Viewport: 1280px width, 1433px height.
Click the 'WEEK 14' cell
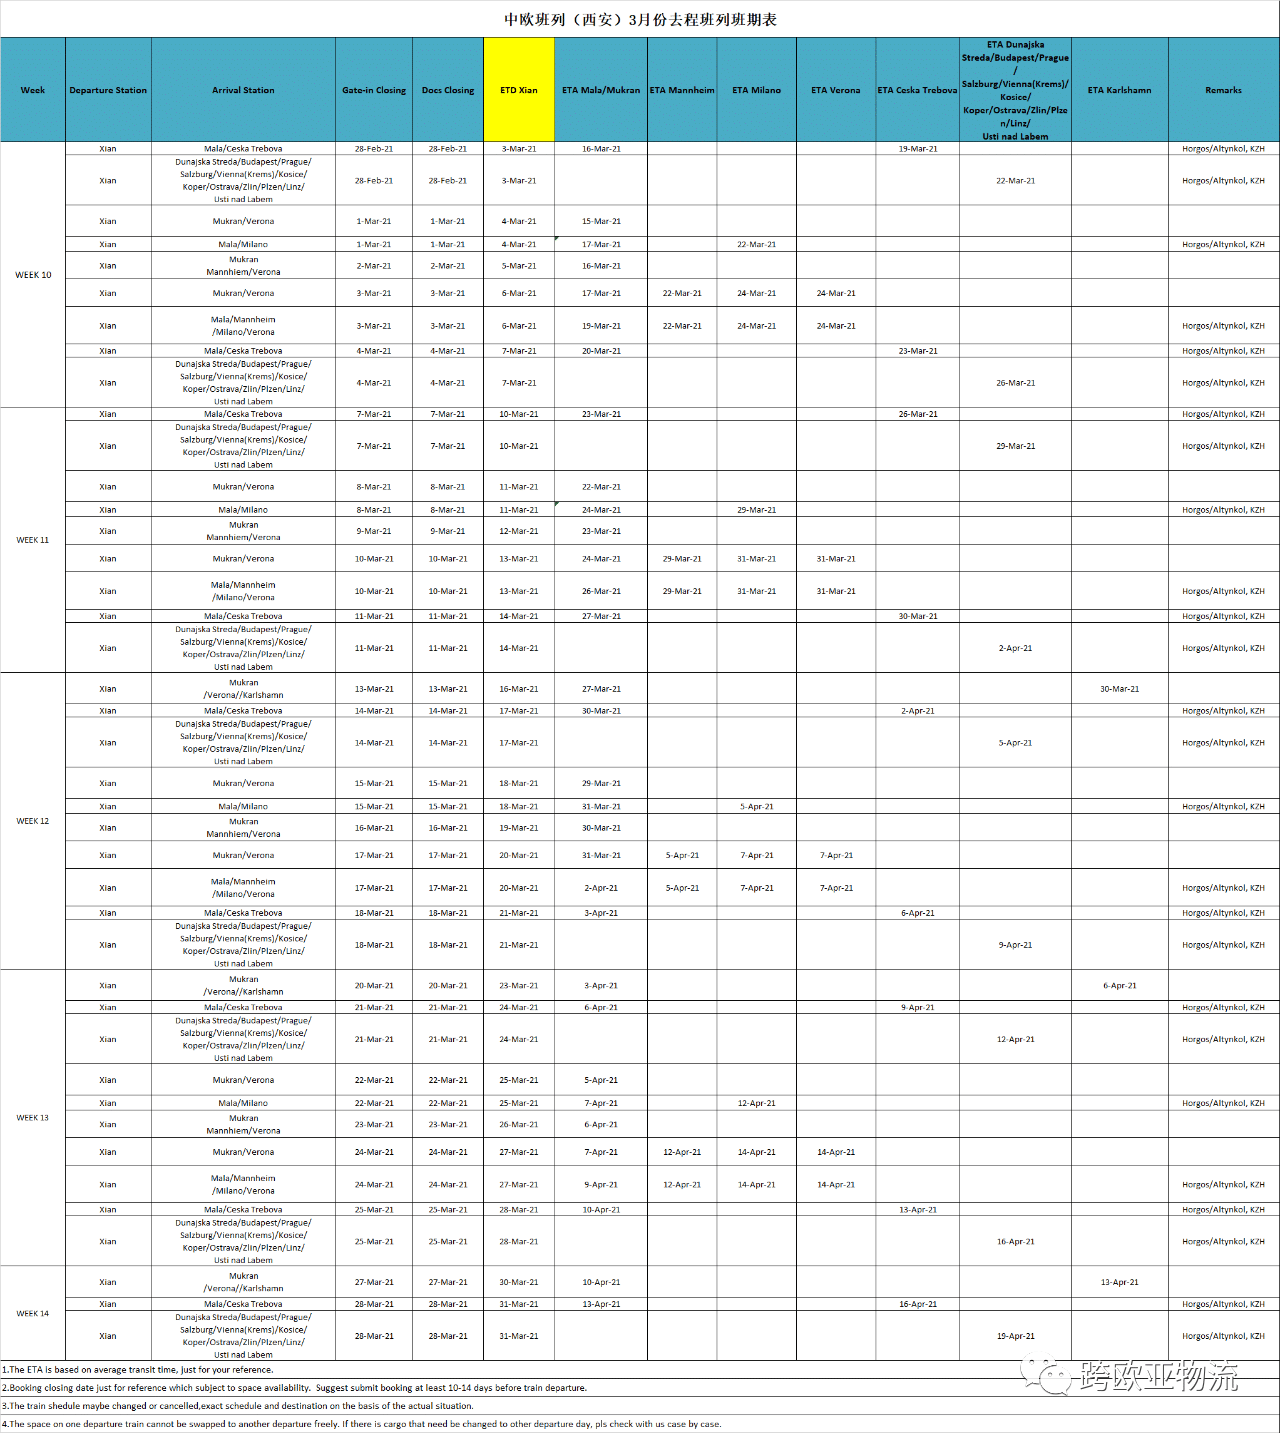(x=33, y=1314)
